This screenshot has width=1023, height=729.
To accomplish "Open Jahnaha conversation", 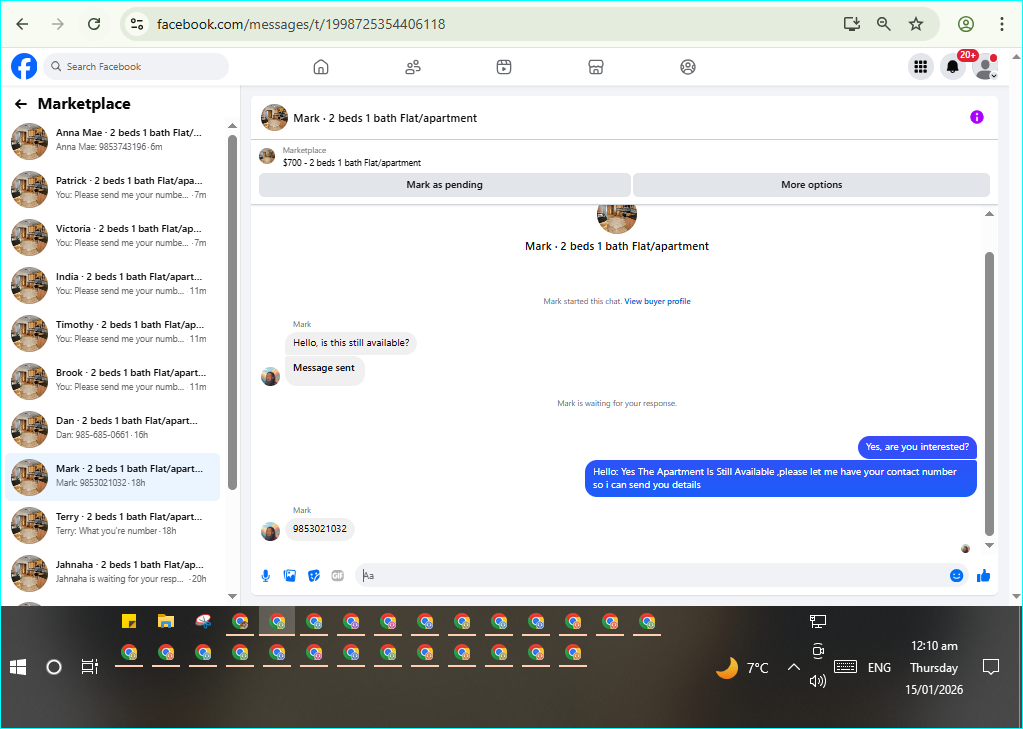I will [x=113, y=572].
